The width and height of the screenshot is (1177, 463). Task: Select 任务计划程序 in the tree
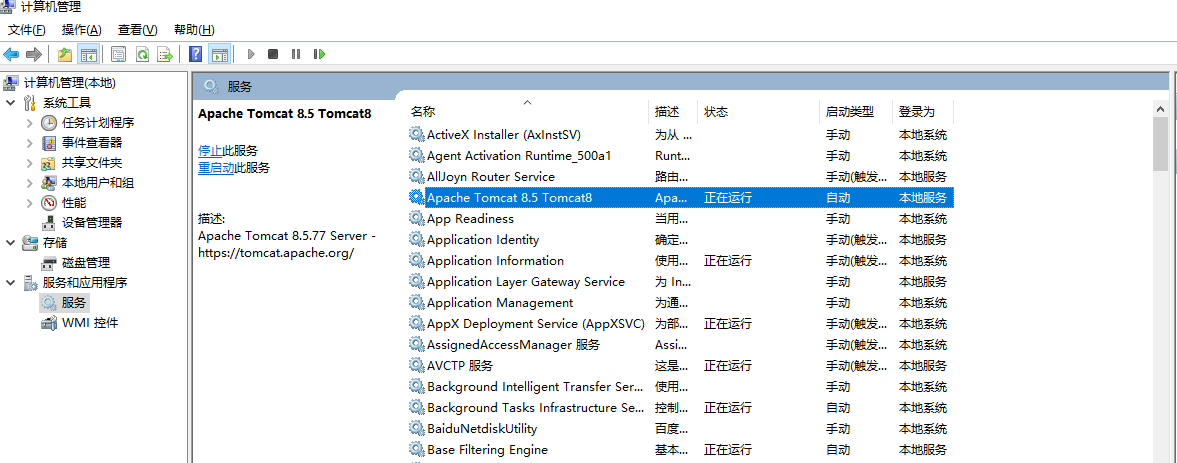(98, 122)
